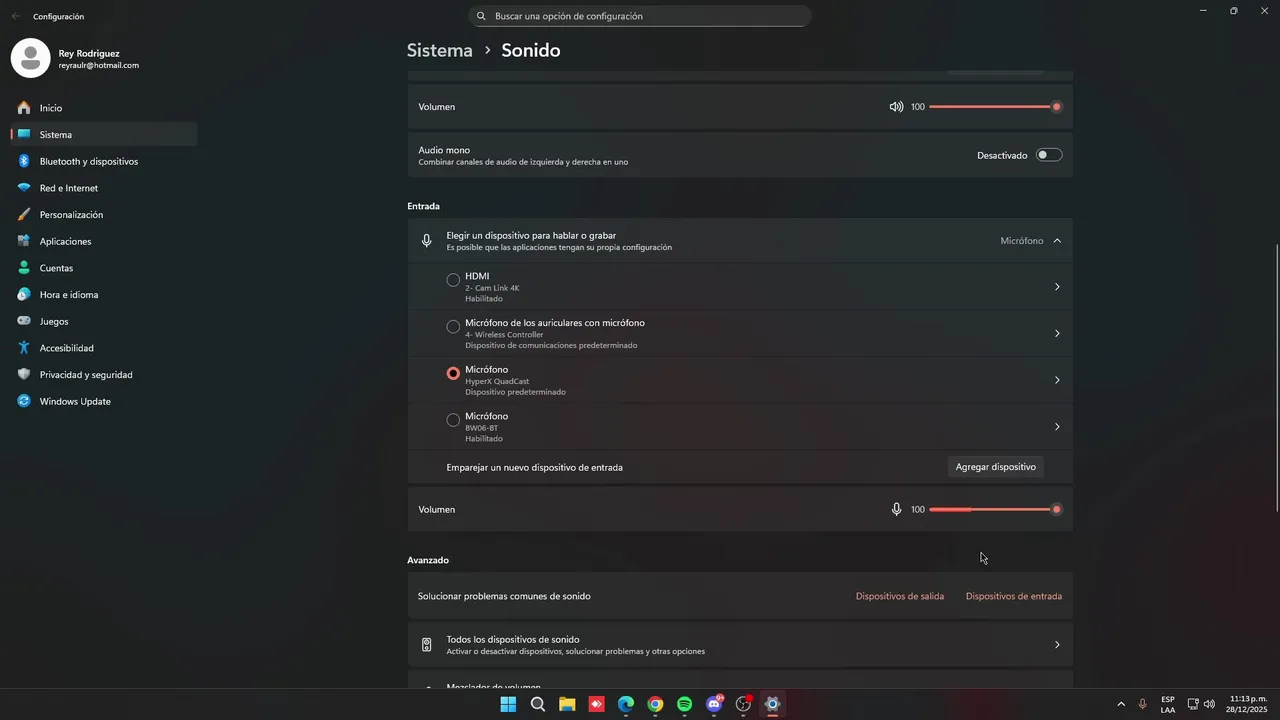1280x720 pixels.
Task: Select BW06-BT microphone radio button
Action: (x=453, y=420)
